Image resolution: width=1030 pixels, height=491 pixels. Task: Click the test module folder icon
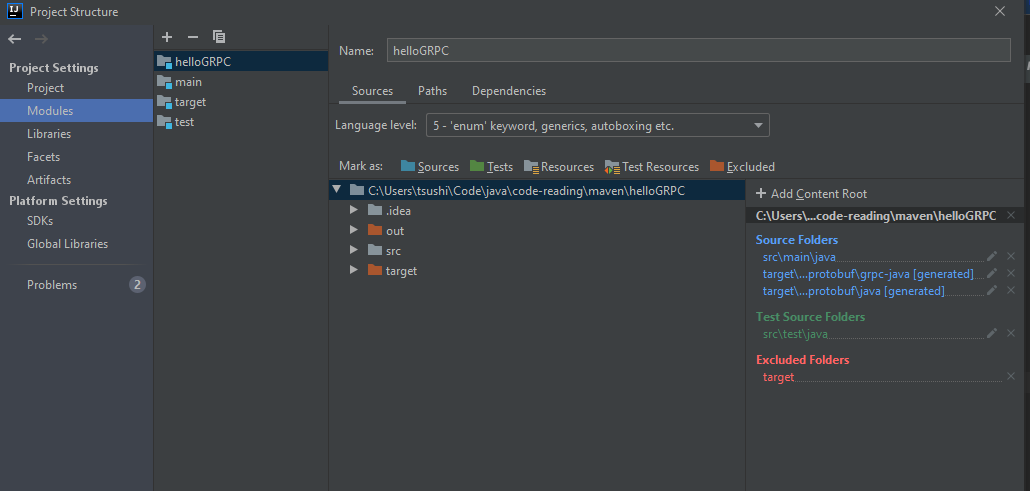(x=164, y=122)
